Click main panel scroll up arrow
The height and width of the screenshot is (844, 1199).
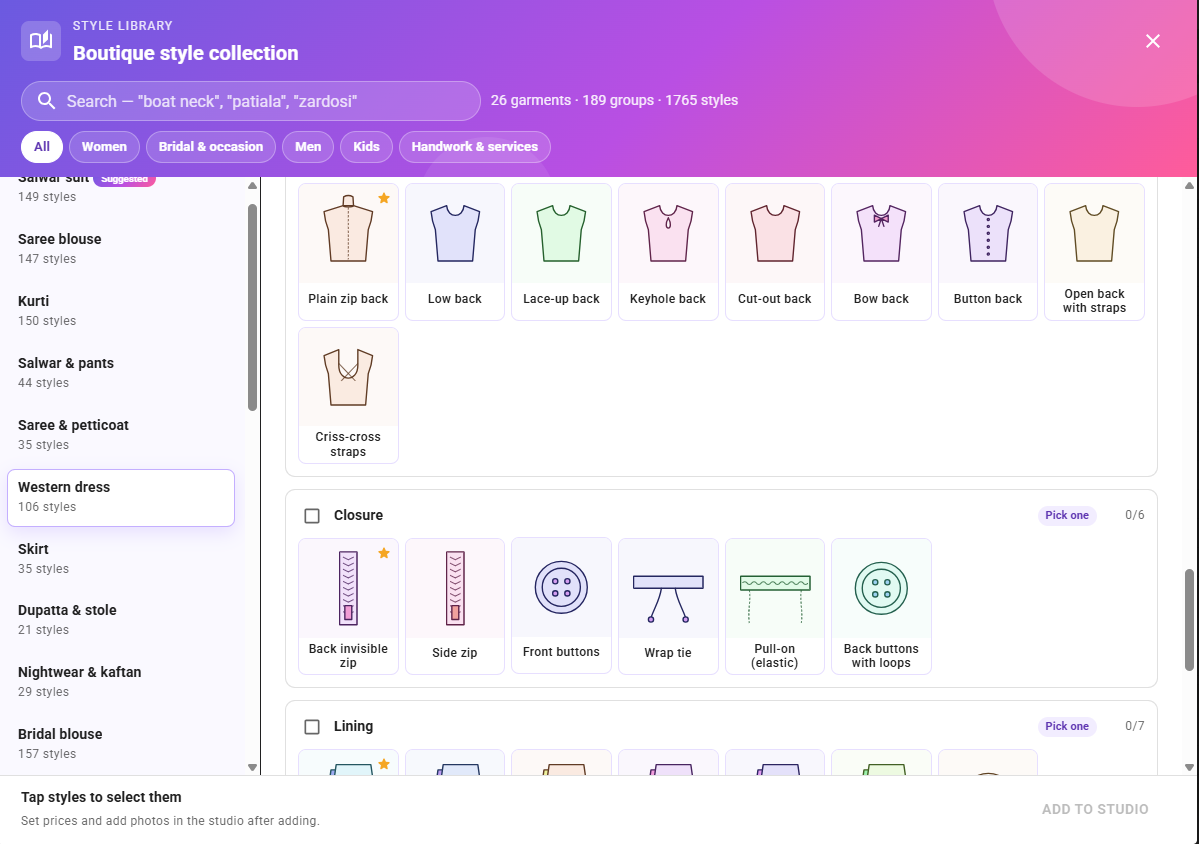[1189, 186]
